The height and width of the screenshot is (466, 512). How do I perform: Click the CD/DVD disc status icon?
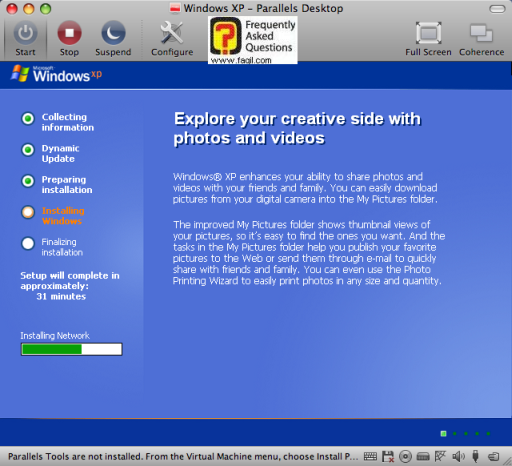(x=405, y=456)
